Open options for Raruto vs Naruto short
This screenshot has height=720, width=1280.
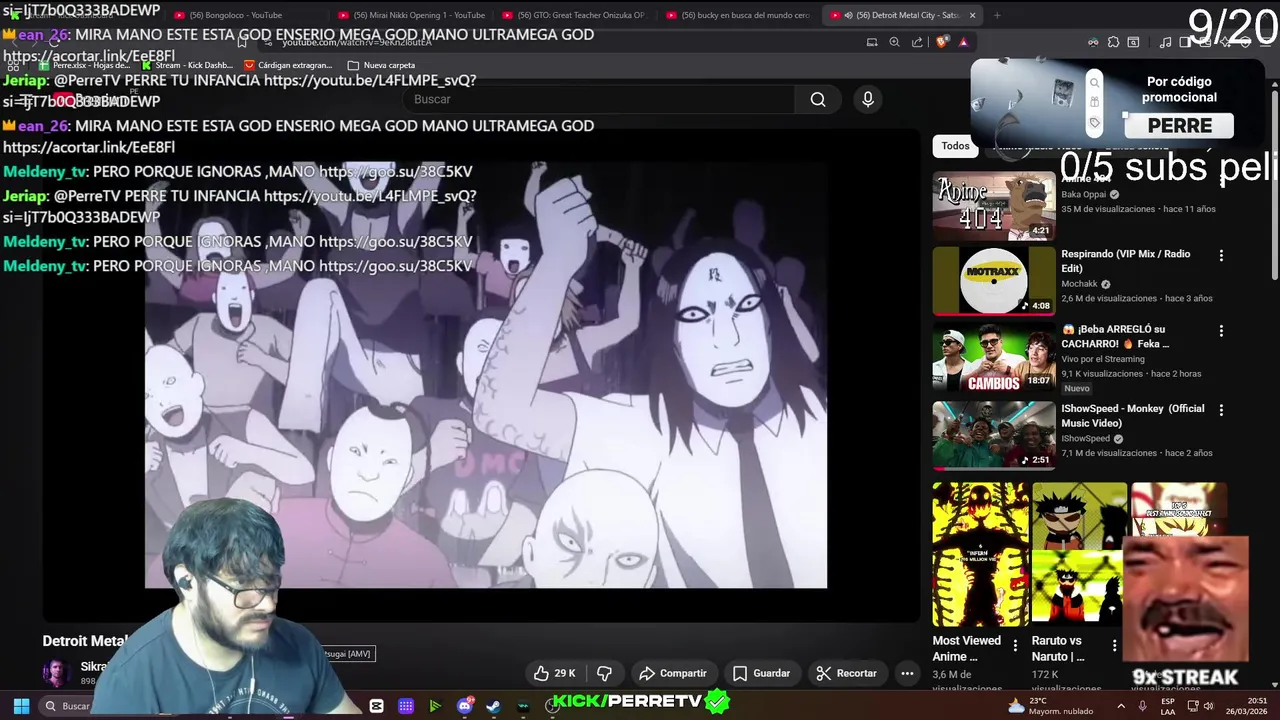click(x=1114, y=646)
